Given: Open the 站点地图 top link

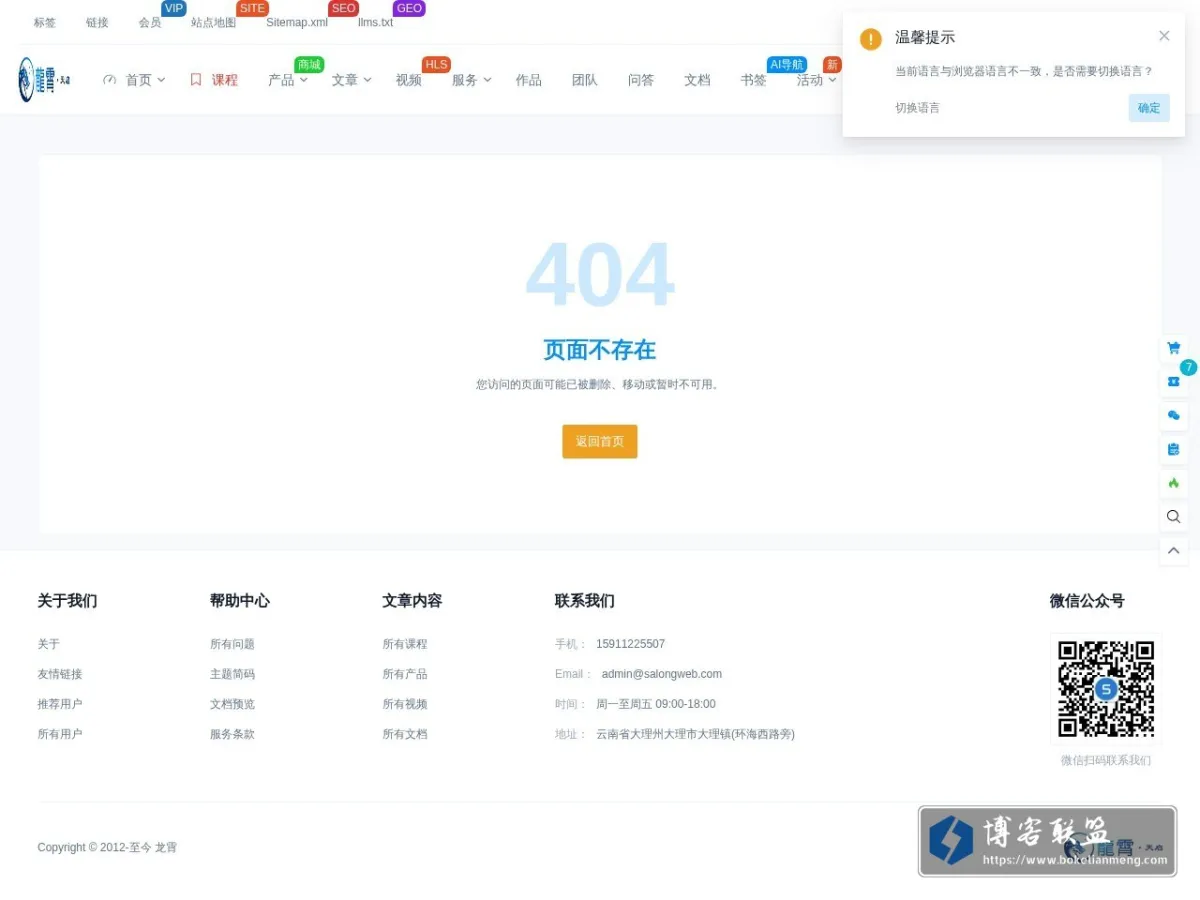Looking at the screenshot, I should click(x=214, y=22).
